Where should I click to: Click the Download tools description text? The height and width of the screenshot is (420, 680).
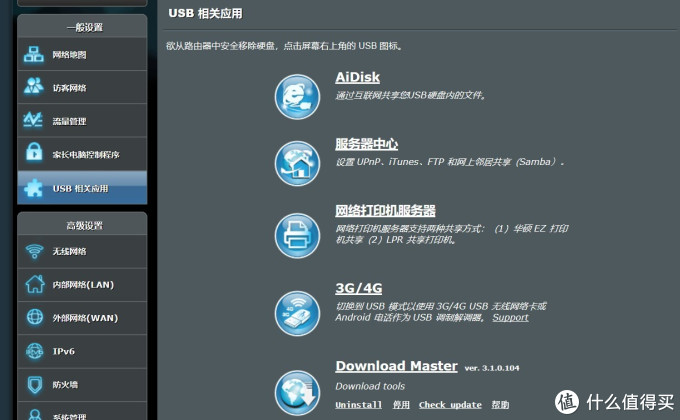pyautogui.click(x=370, y=386)
